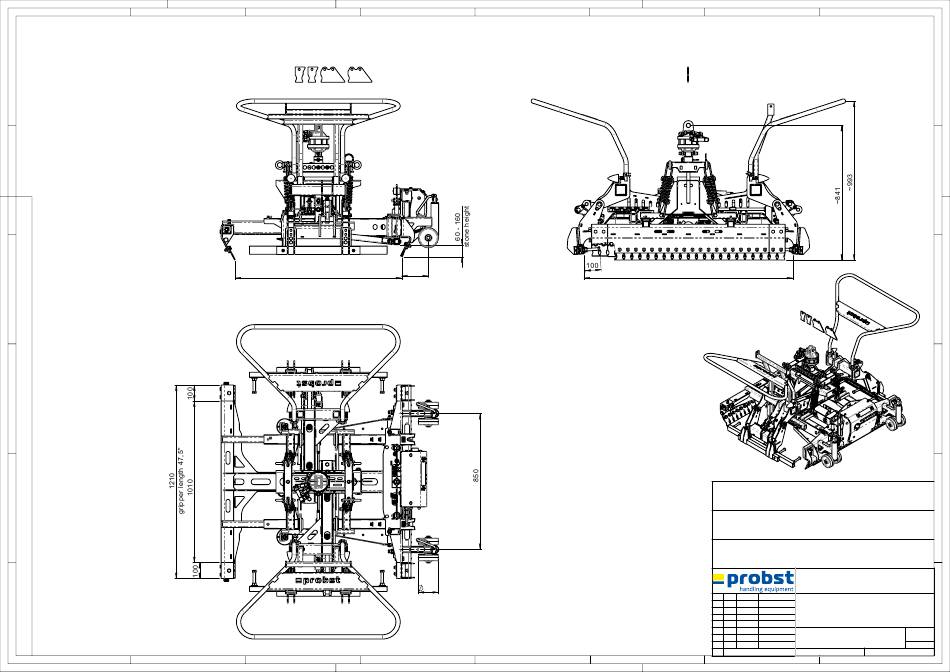The image size is (950, 672).
Task: Click the isometric 3D view of the gripper
Action: 812,373
